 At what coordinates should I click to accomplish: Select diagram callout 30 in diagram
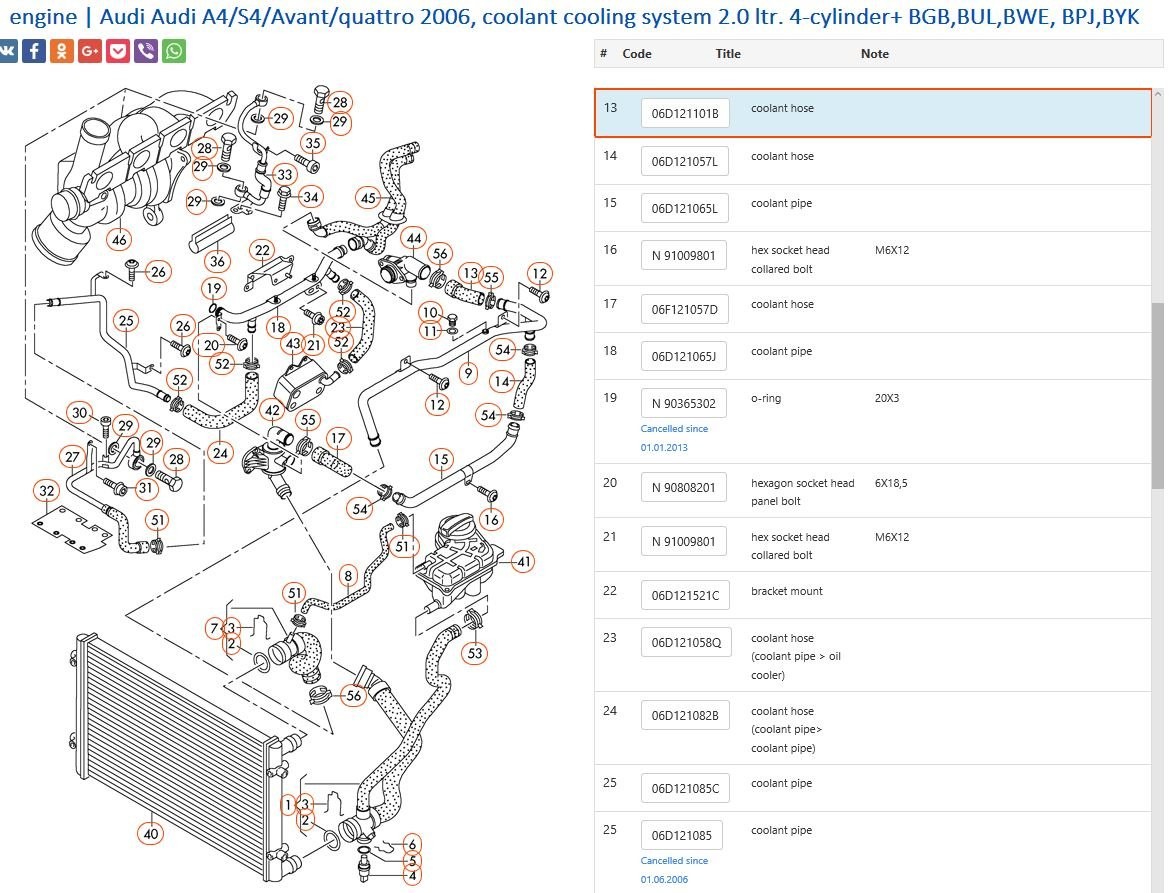(79, 412)
